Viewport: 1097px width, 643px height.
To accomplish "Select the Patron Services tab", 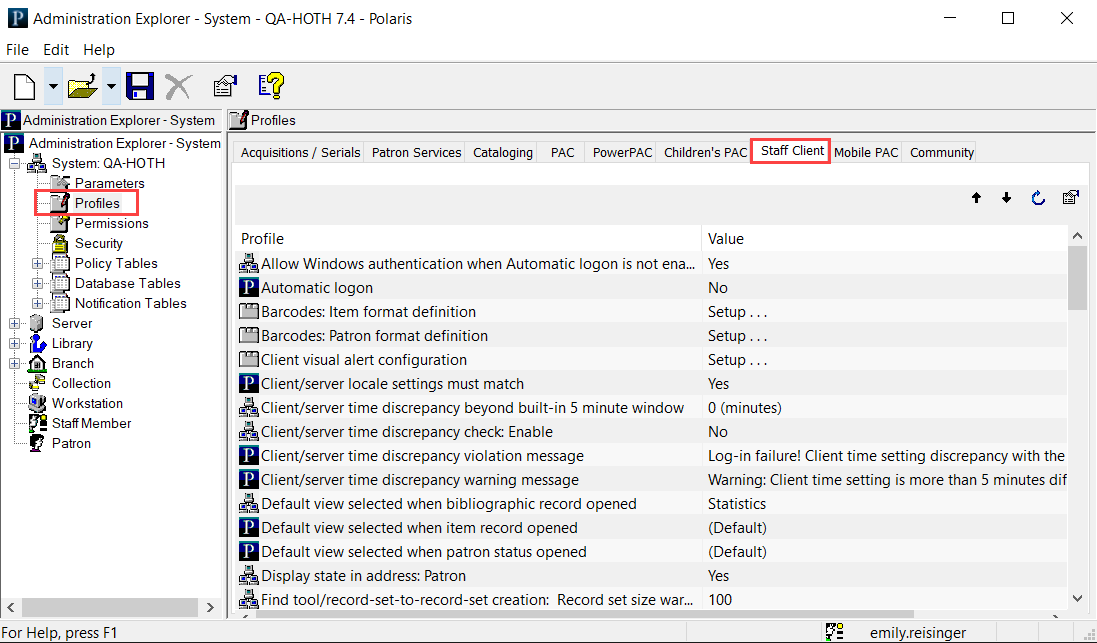I will [x=416, y=153].
